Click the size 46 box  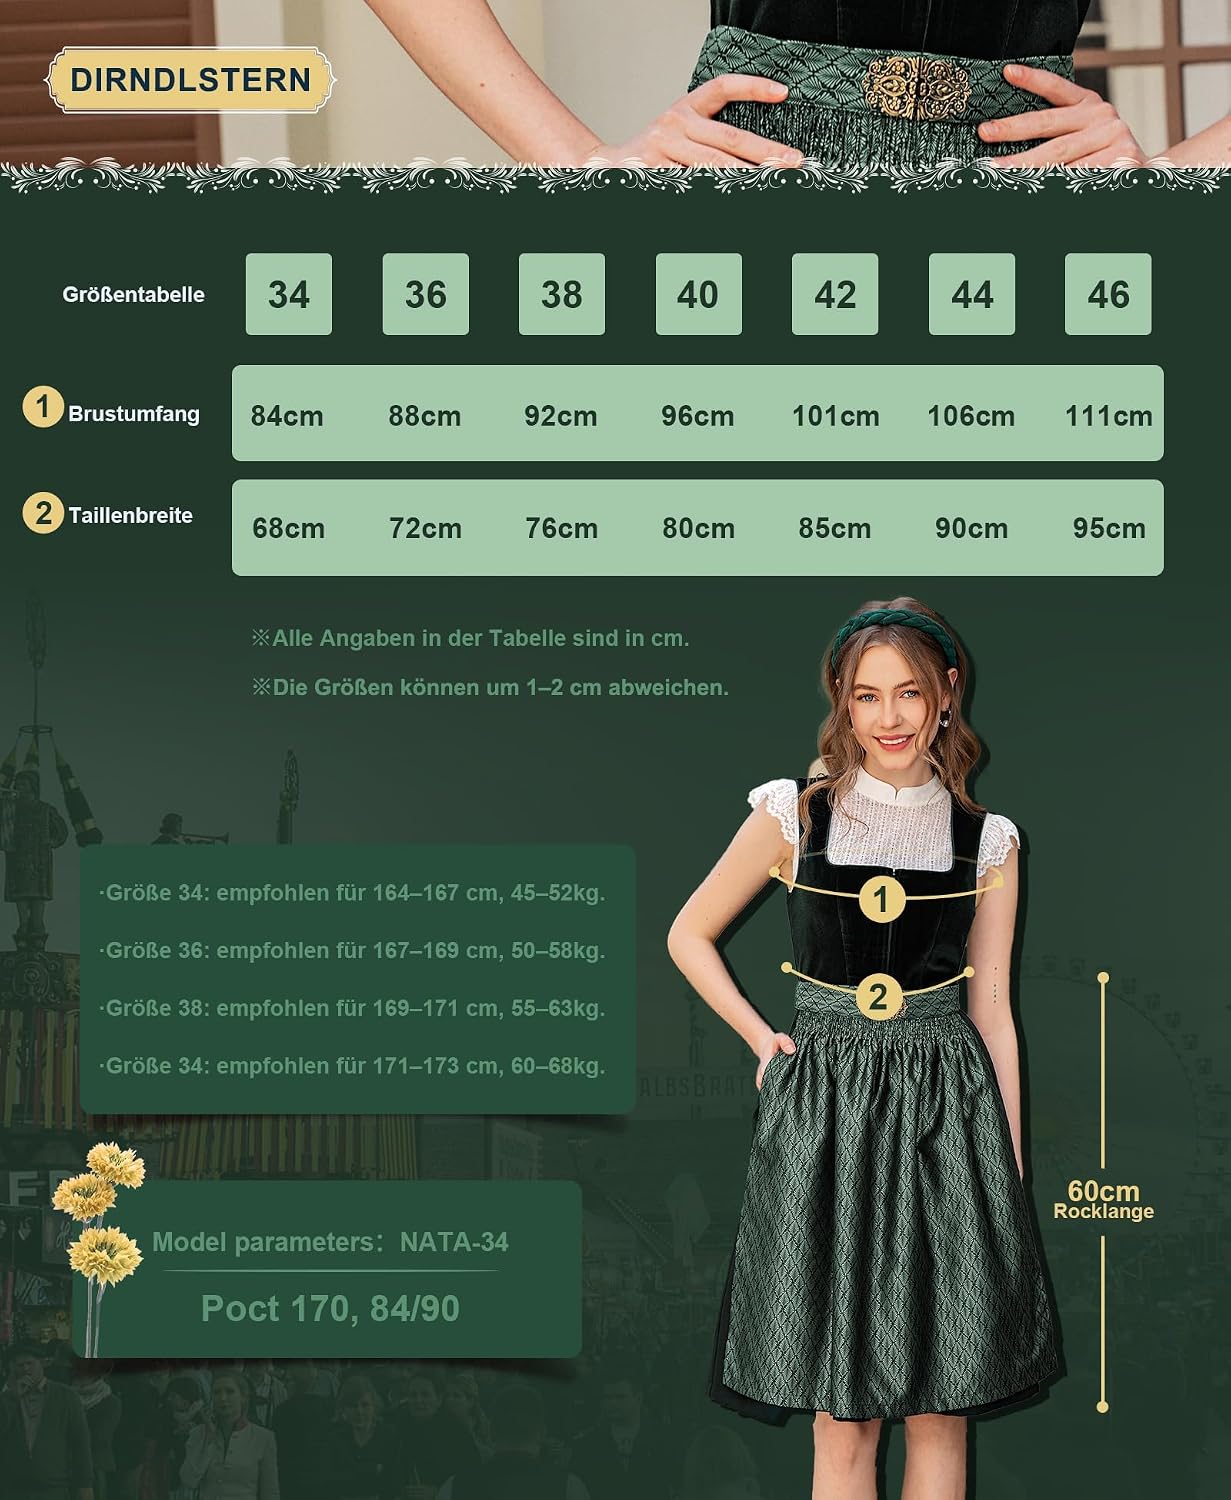click(x=1108, y=294)
